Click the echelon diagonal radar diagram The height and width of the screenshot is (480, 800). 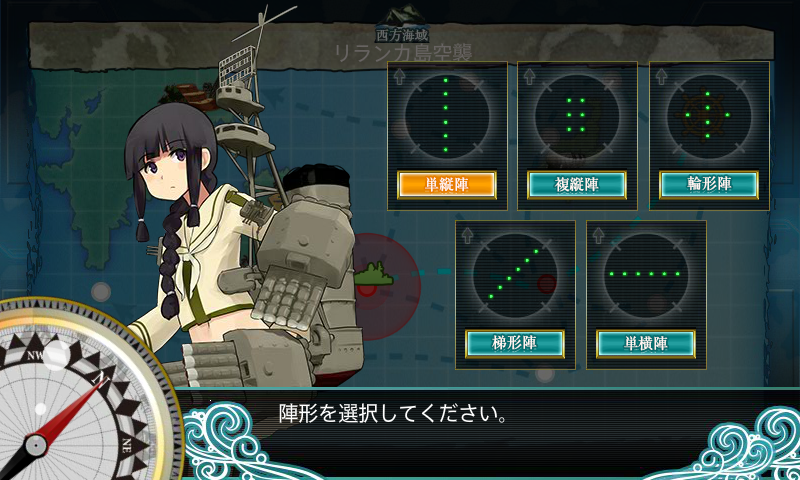pyautogui.click(x=515, y=275)
